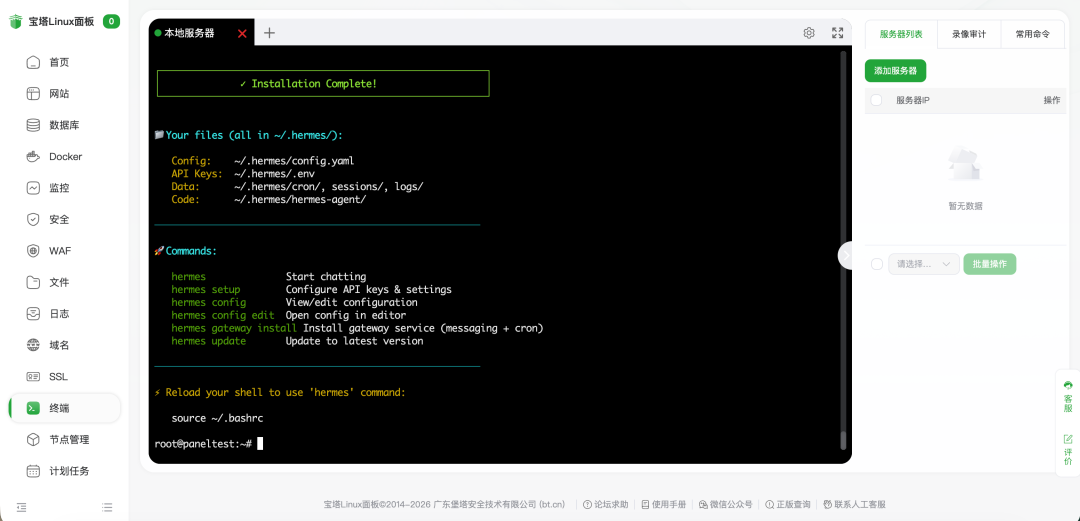Click the hermes config edit command text
The image size is (1080, 521).
(x=223, y=315)
